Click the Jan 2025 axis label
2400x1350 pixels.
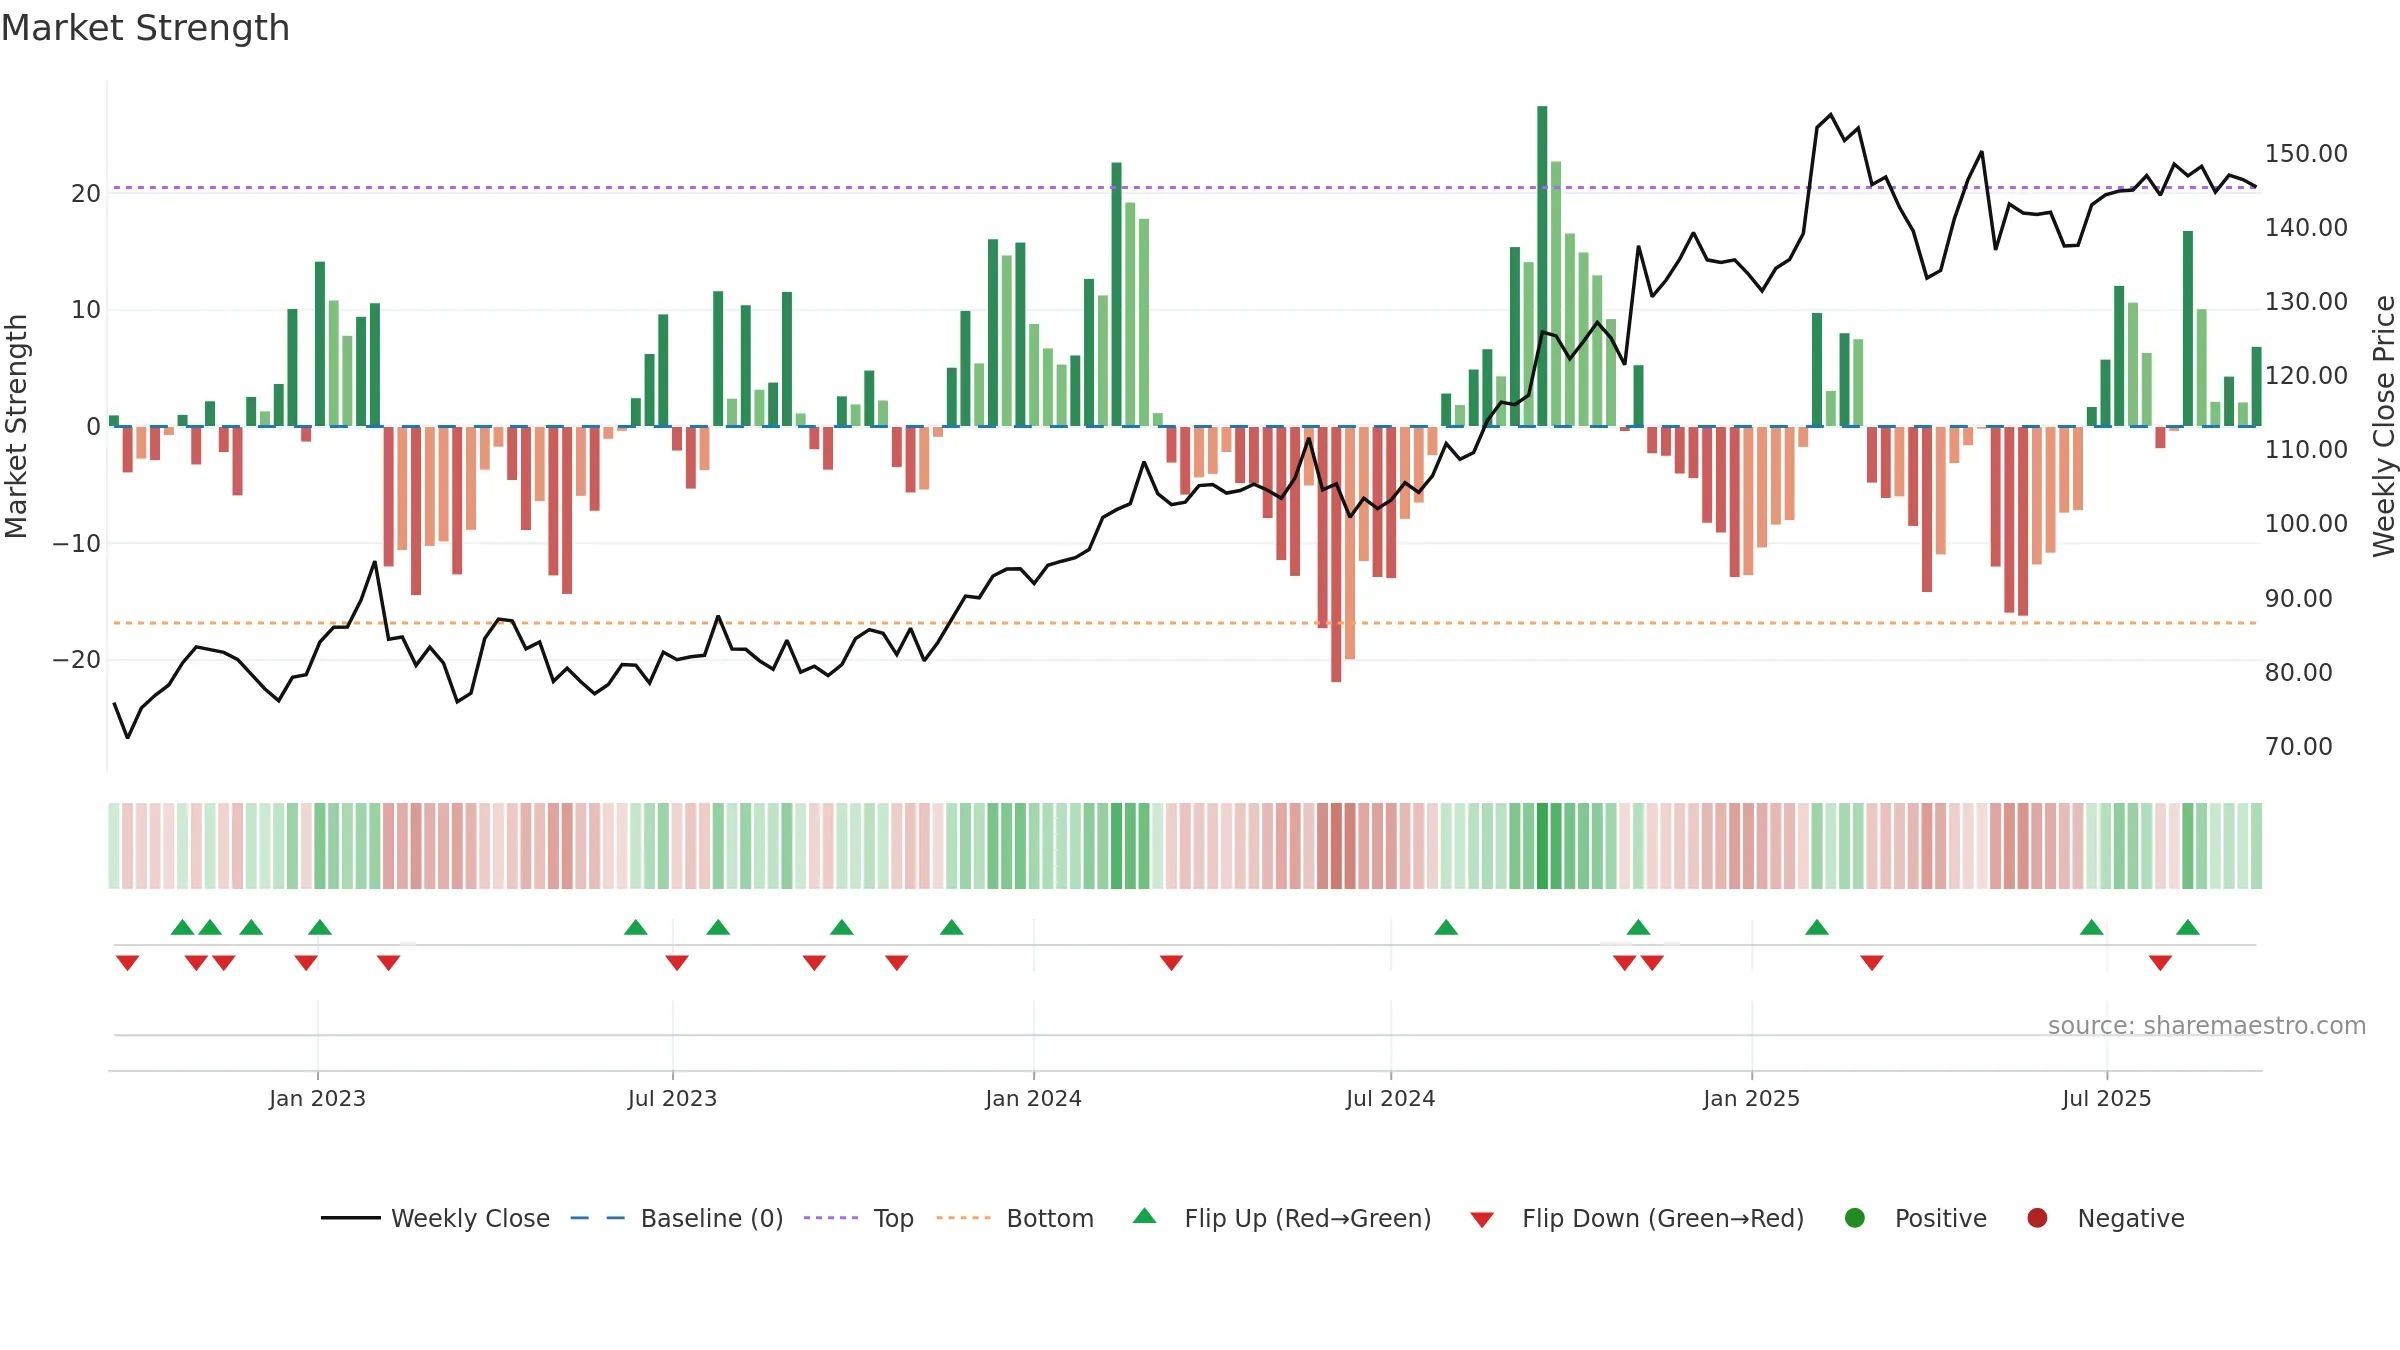[x=1751, y=1098]
